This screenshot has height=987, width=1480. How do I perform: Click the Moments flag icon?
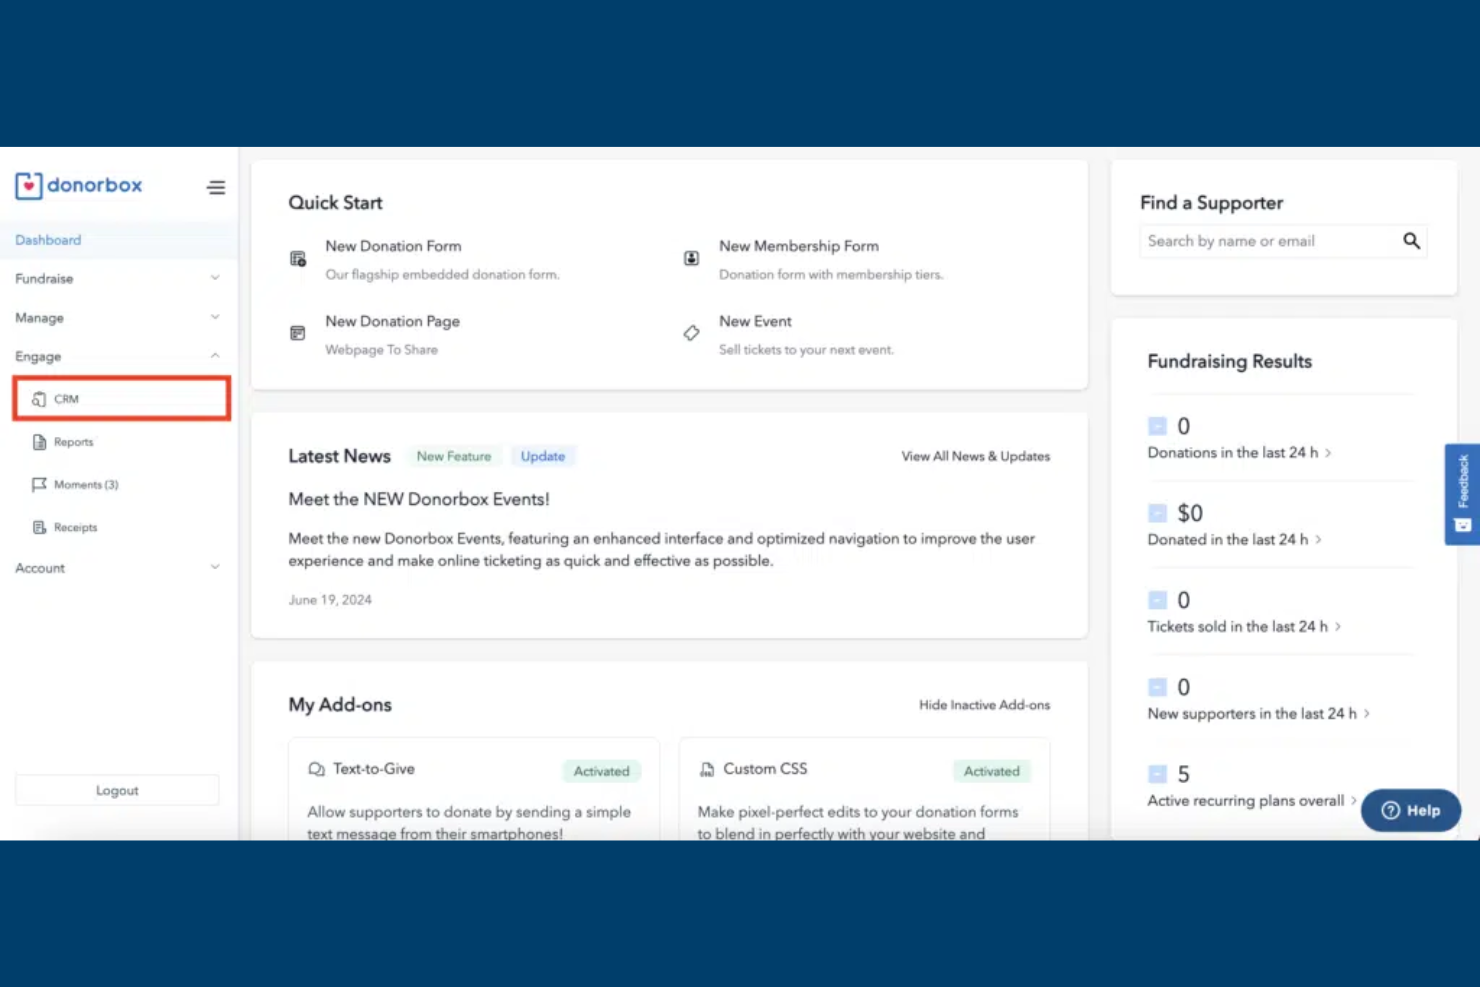click(40, 484)
